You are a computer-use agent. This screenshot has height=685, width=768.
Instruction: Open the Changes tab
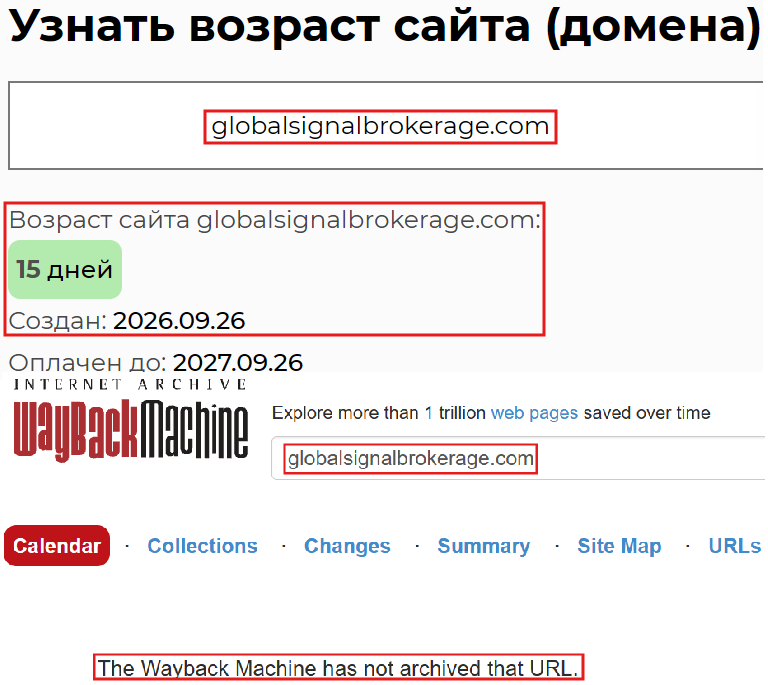pyautogui.click(x=347, y=545)
